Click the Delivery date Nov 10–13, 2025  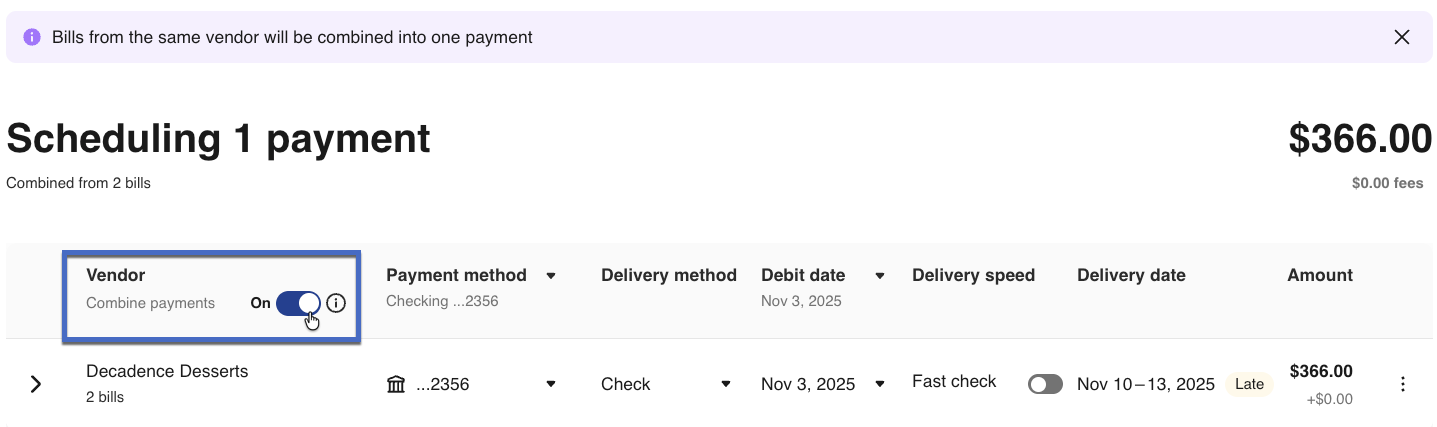[x=1145, y=384]
